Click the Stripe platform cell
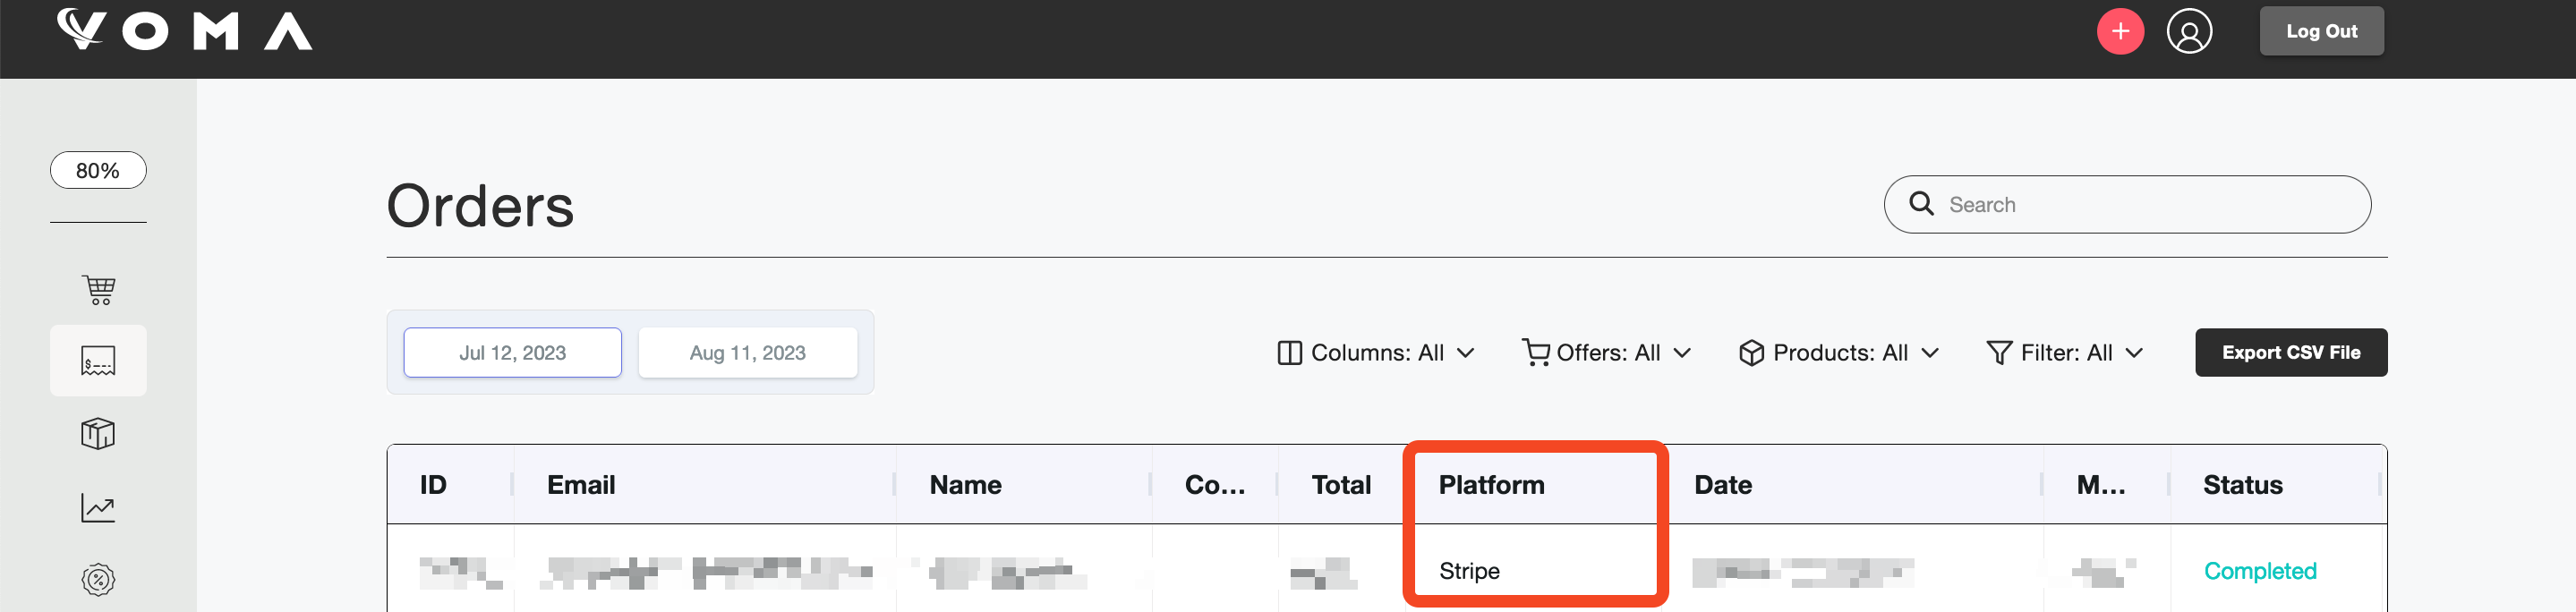The image size is (2576, 612). 1469,571
